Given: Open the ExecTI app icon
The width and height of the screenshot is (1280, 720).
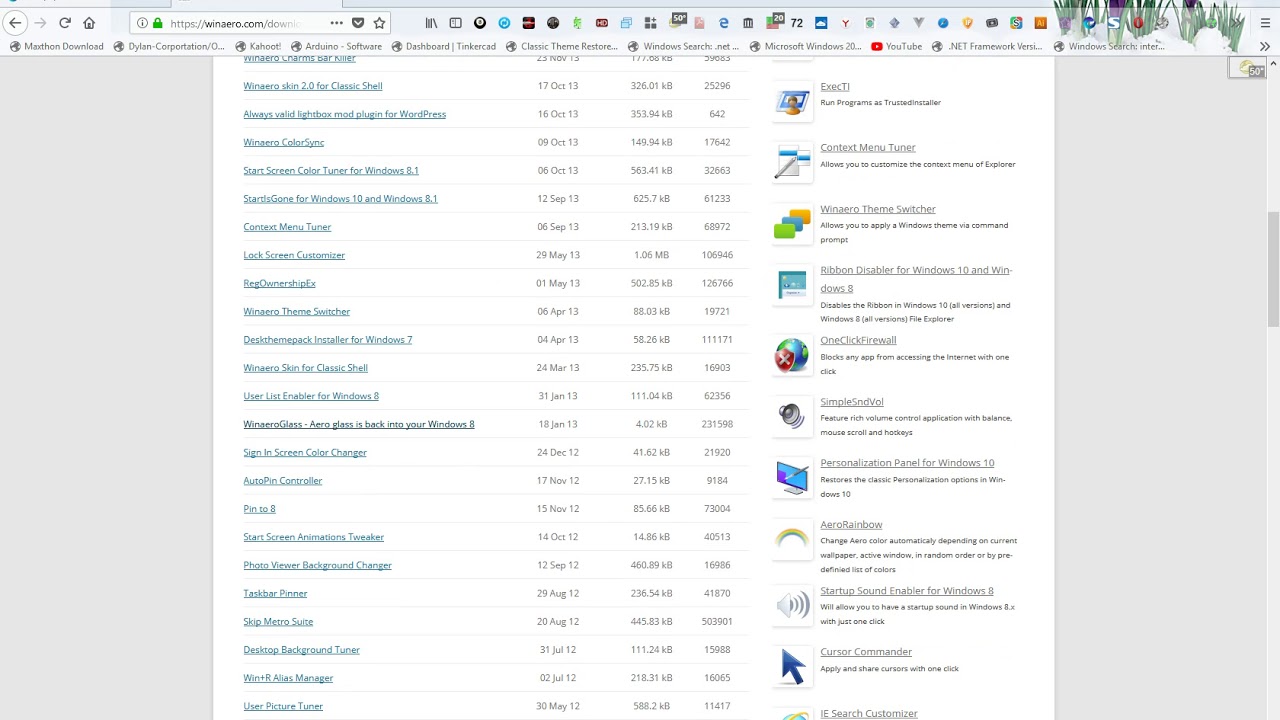Looking at the screenshot, I should click(x=792, y=101).
